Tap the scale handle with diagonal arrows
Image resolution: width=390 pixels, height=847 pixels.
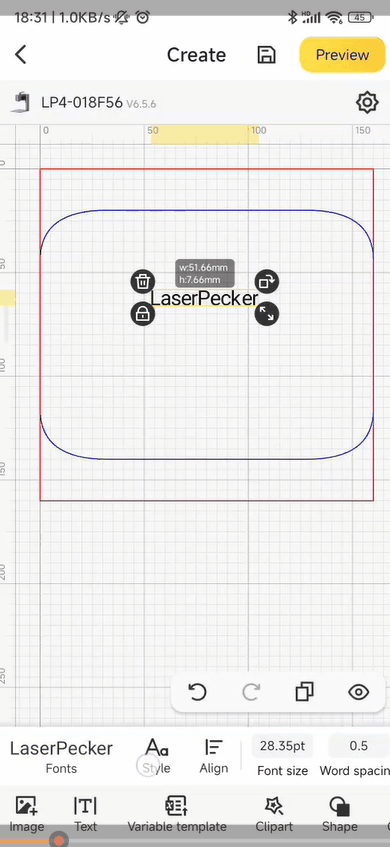pos(266,314)
